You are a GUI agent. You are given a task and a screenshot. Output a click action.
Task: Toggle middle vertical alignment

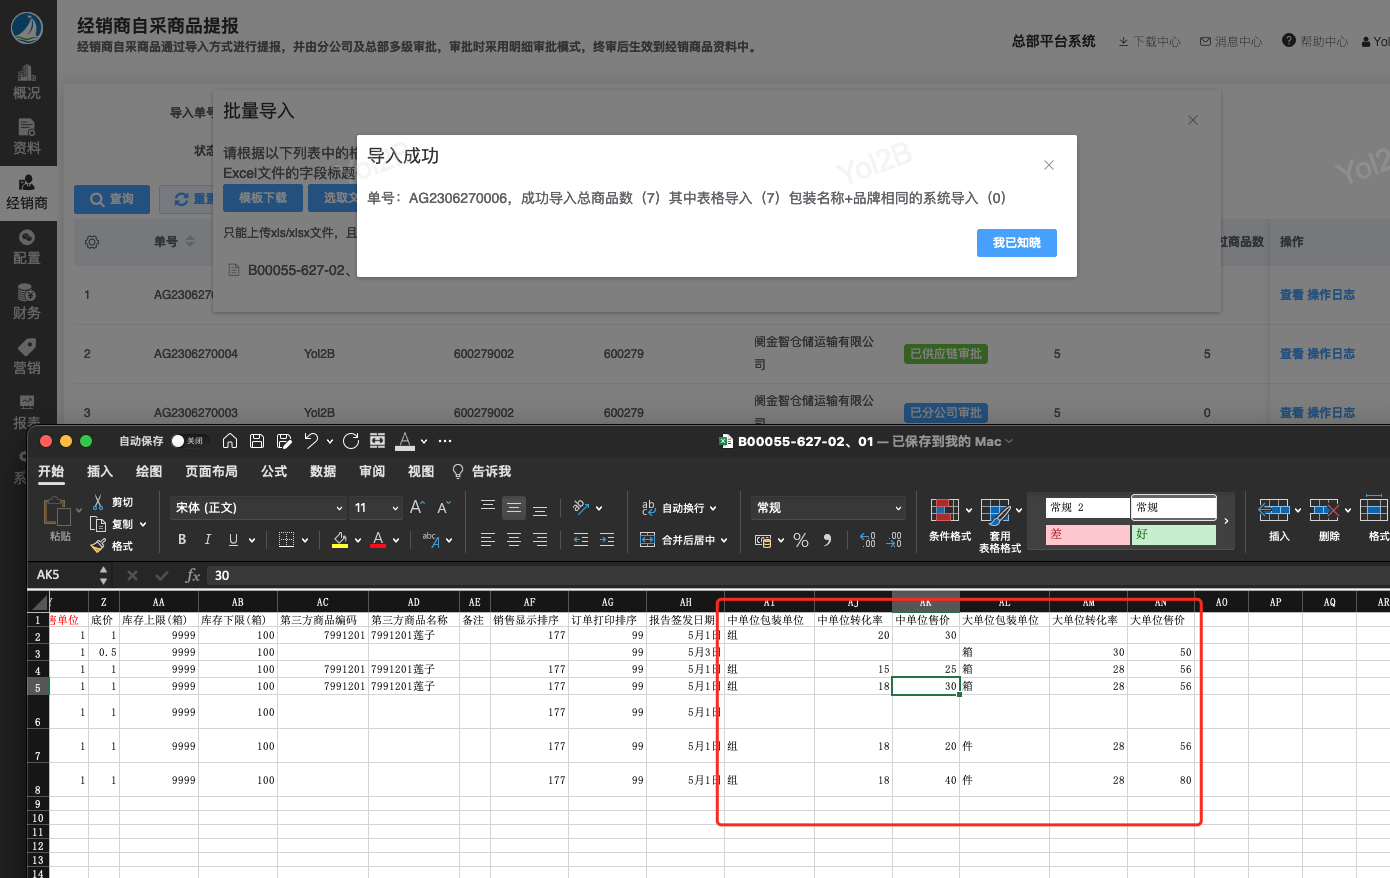[x=514, y=508]
